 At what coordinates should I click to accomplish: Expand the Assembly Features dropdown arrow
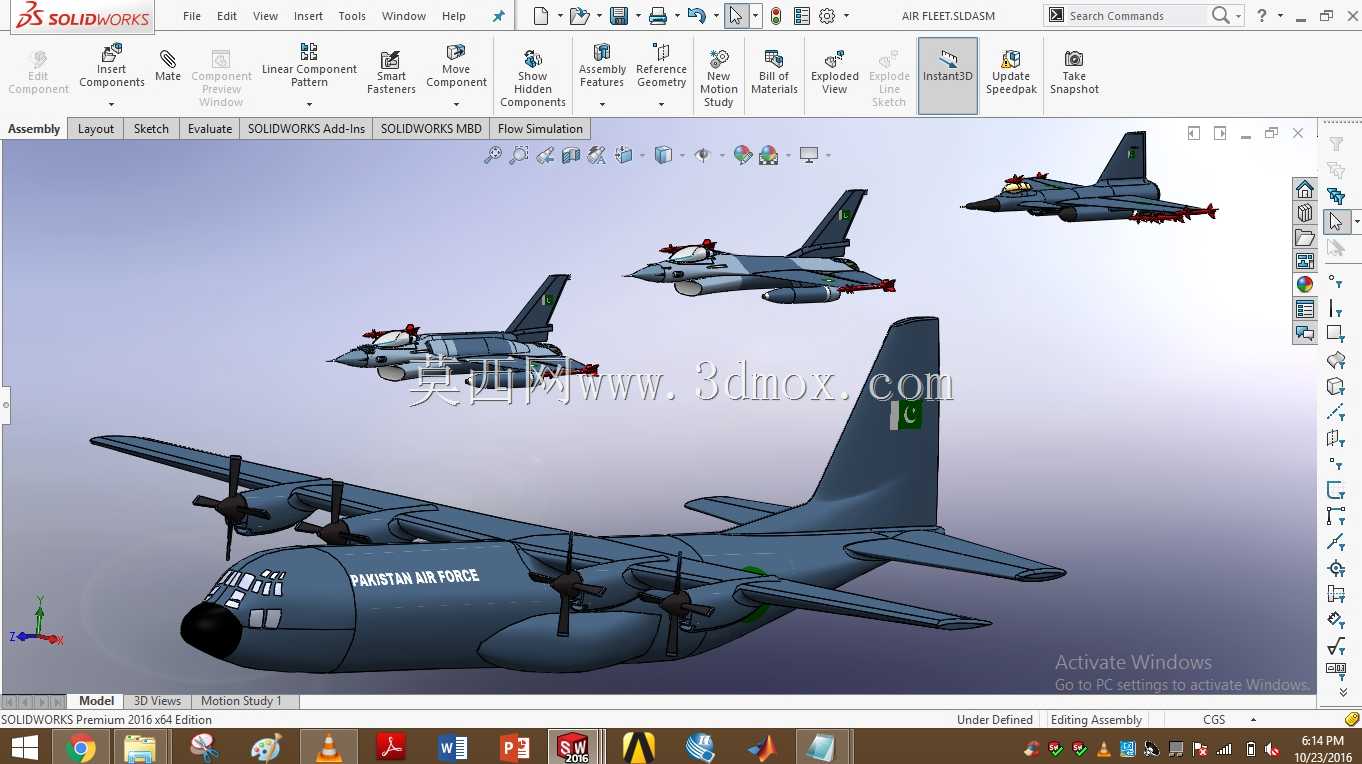(602, 104)
